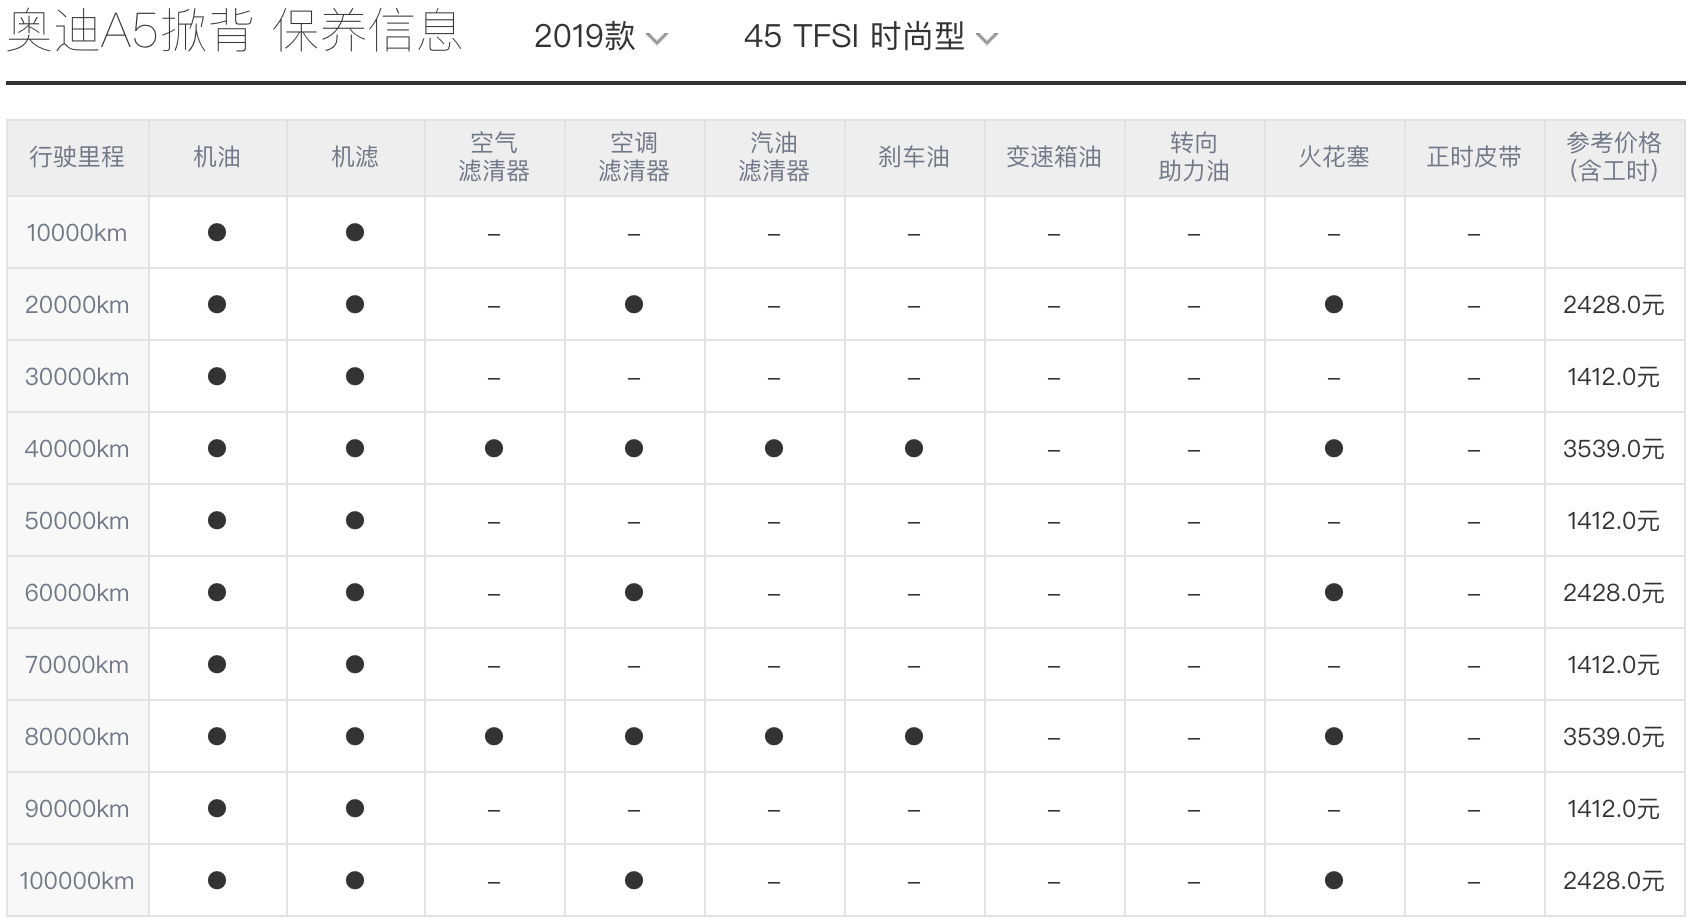Select the 行驶里程 column header
Image resolution: width=1694 pixels, height=922 pixels.
pos(77,157)
